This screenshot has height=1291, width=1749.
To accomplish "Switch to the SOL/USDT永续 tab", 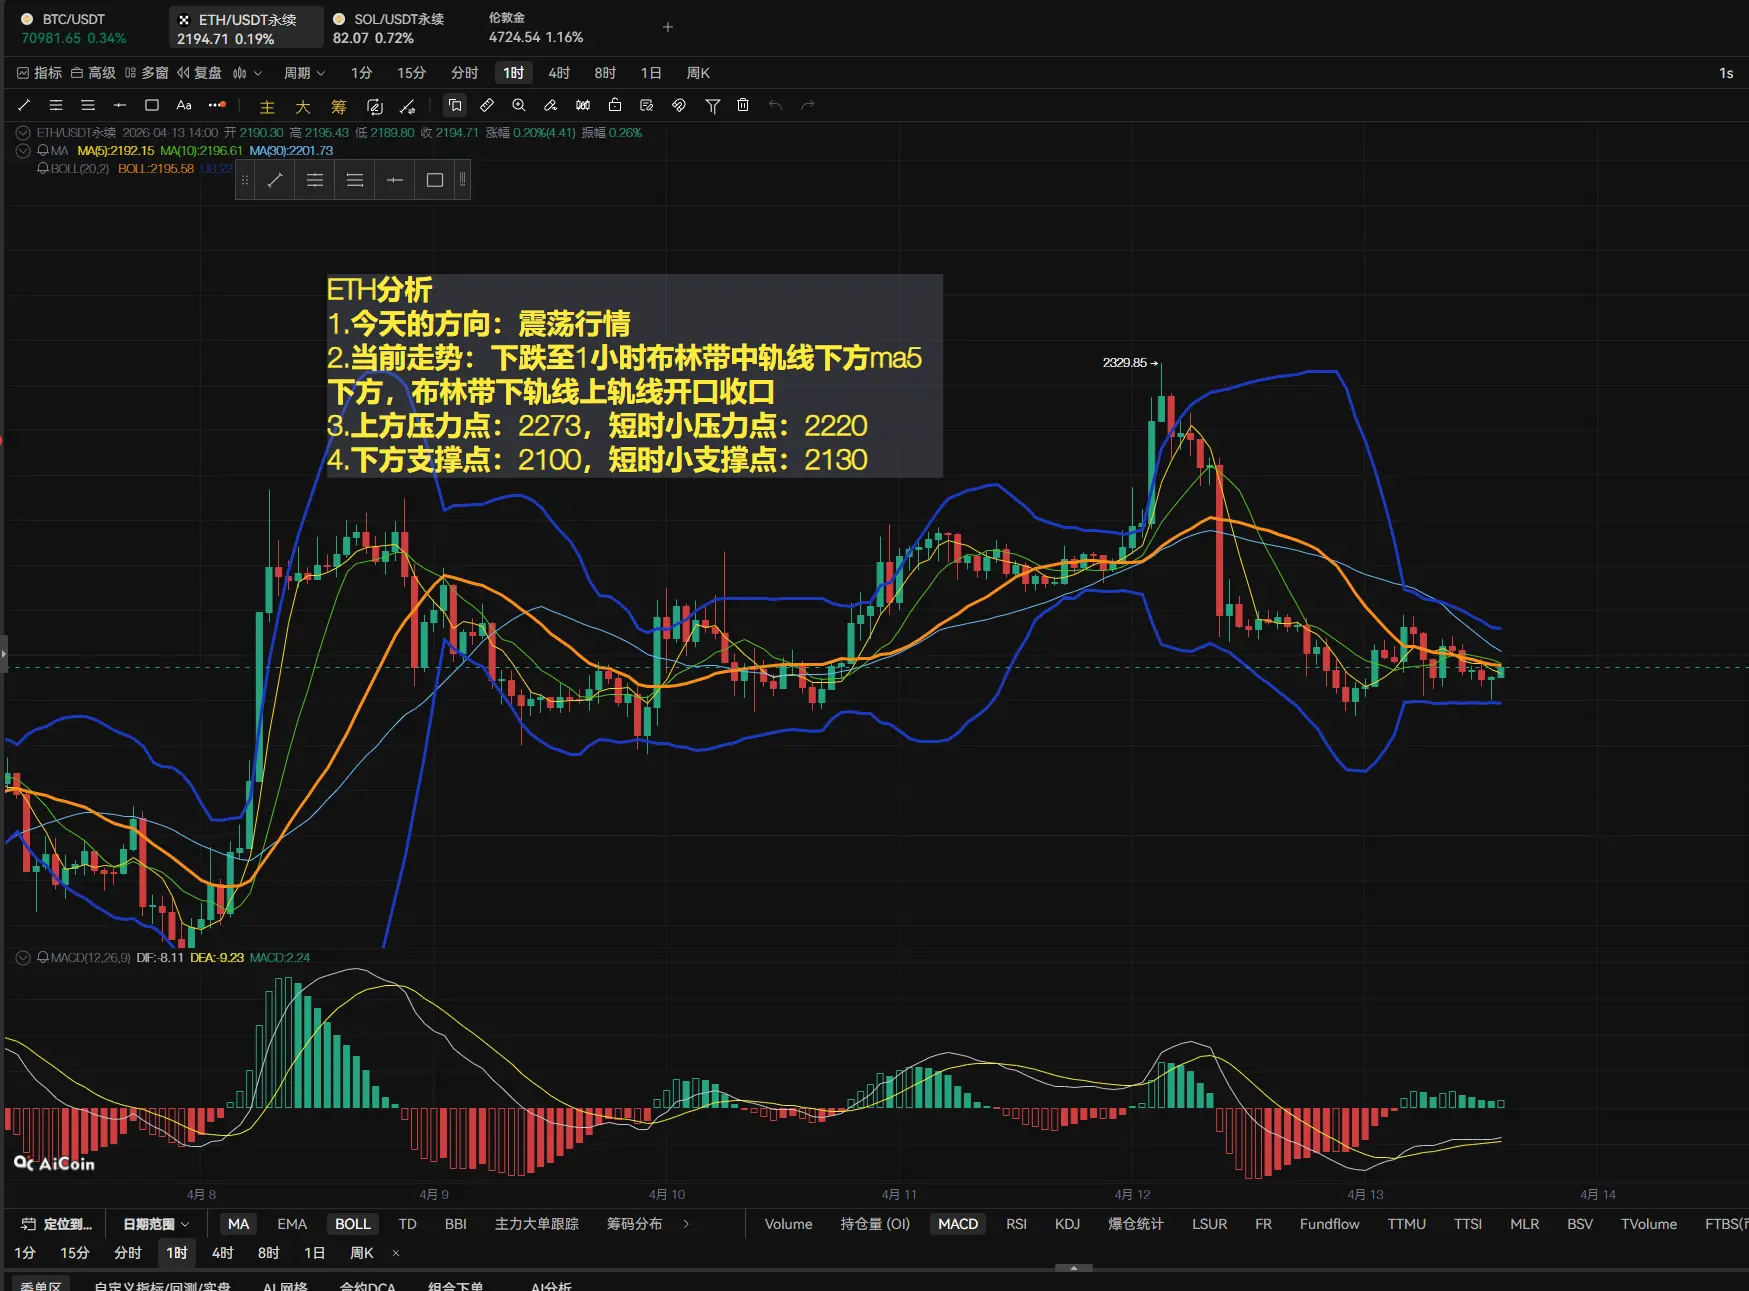I will click(x=389, y=28).
